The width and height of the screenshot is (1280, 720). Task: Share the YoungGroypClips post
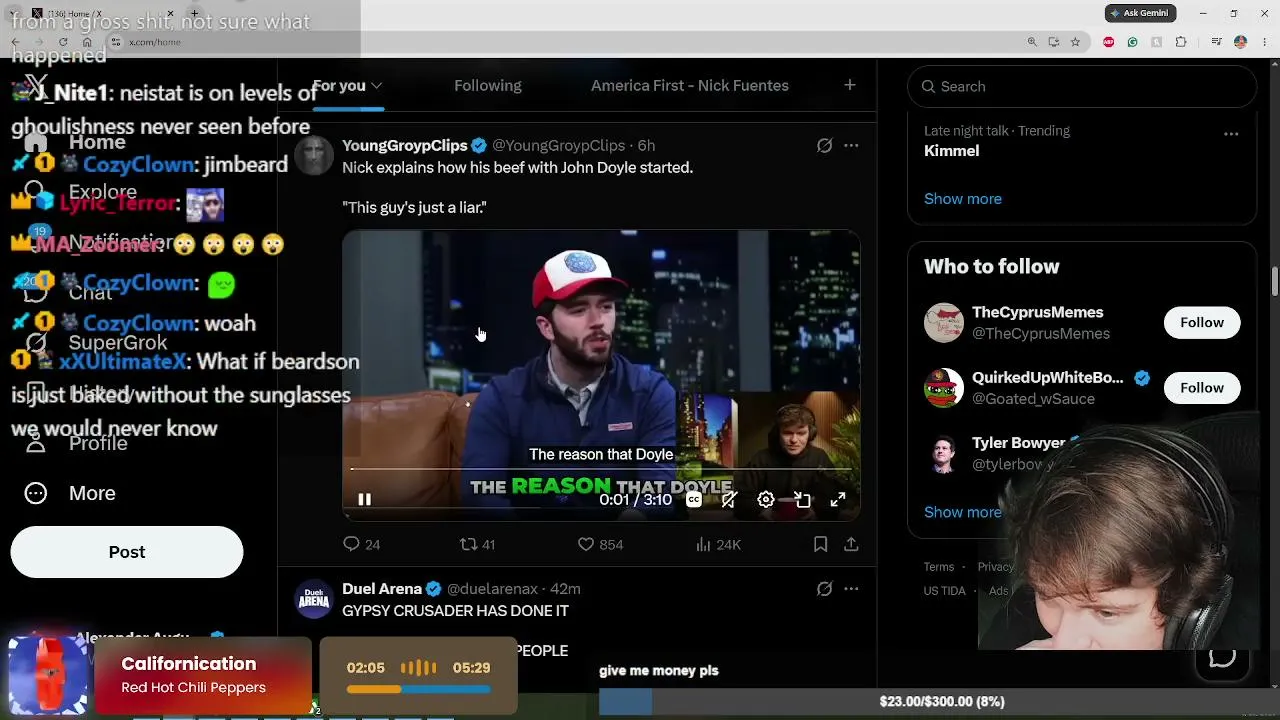click(851, 544)
